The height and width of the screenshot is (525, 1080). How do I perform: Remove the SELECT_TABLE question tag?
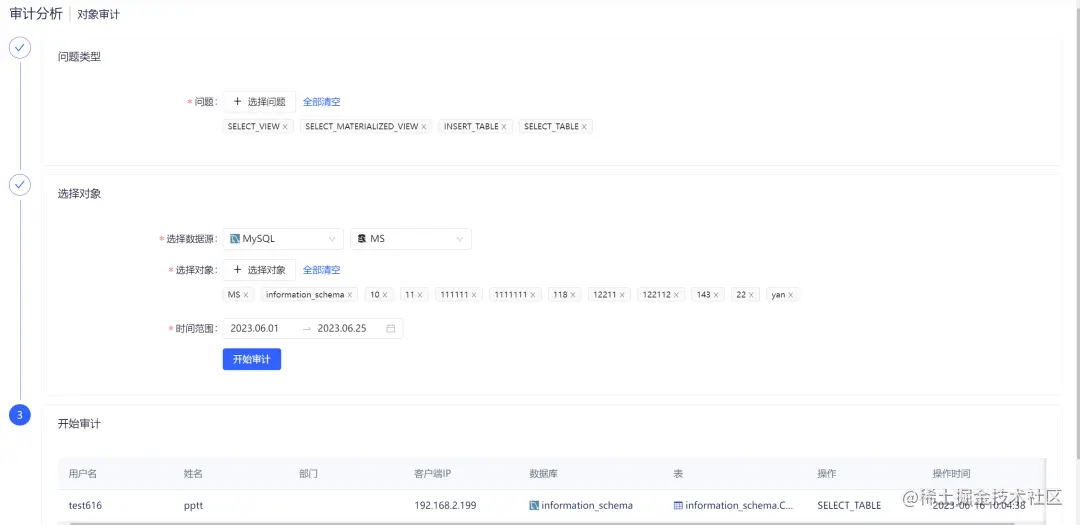click(x=584, y=127)
